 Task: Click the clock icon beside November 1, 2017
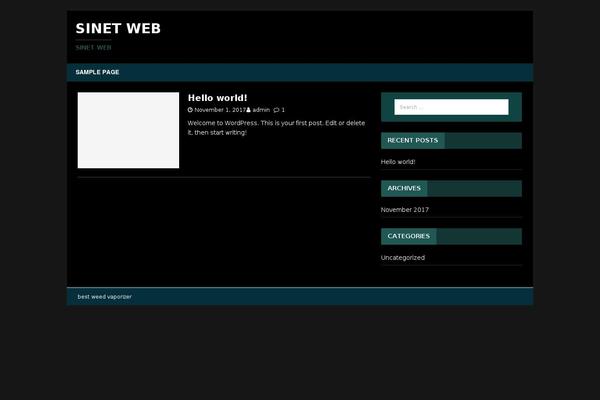(190, 110)
